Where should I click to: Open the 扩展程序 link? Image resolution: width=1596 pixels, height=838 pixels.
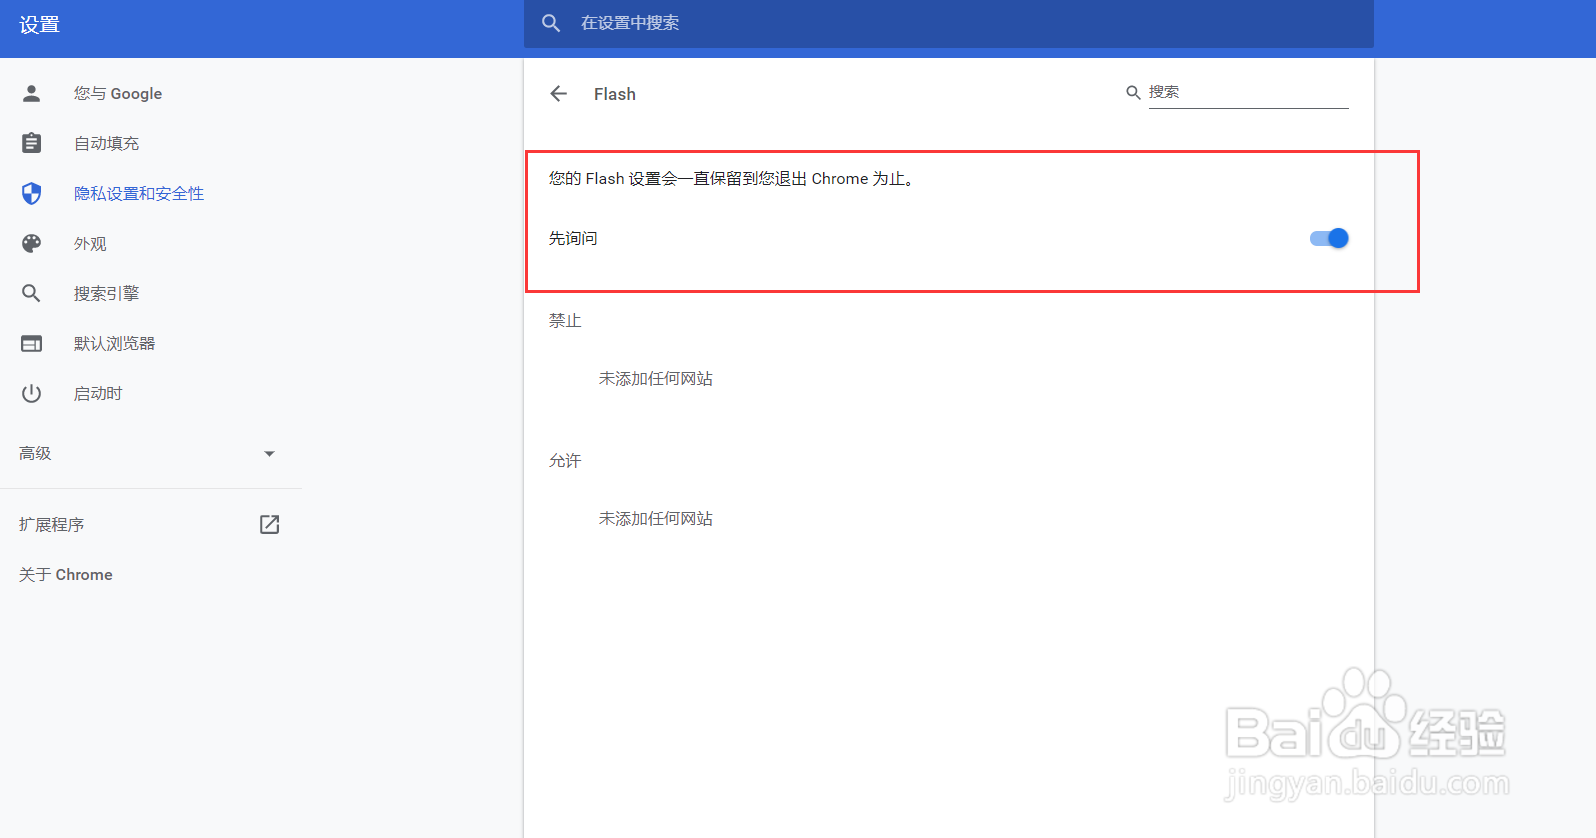click(52, 524)
